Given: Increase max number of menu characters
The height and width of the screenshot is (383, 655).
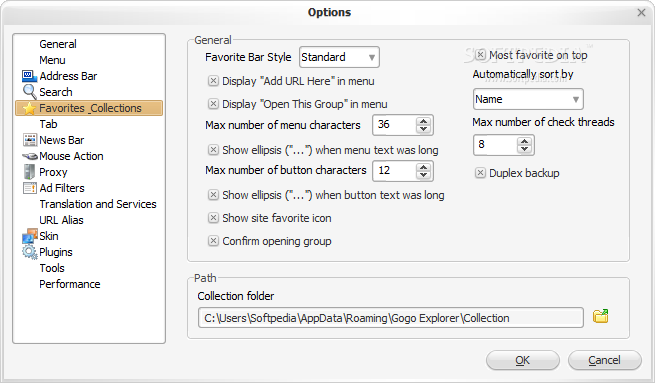Looking at the screenshot, I should click(x=424, y=122).
